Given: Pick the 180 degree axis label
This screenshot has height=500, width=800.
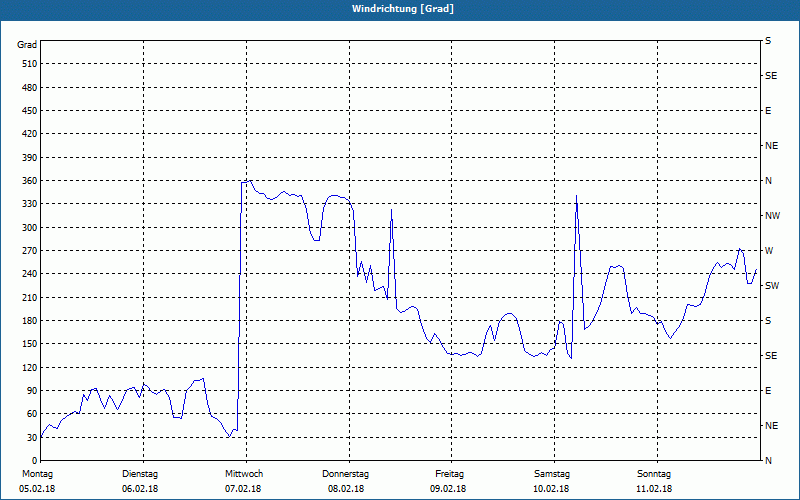Looking at the screenshot, I should (30, 321).
